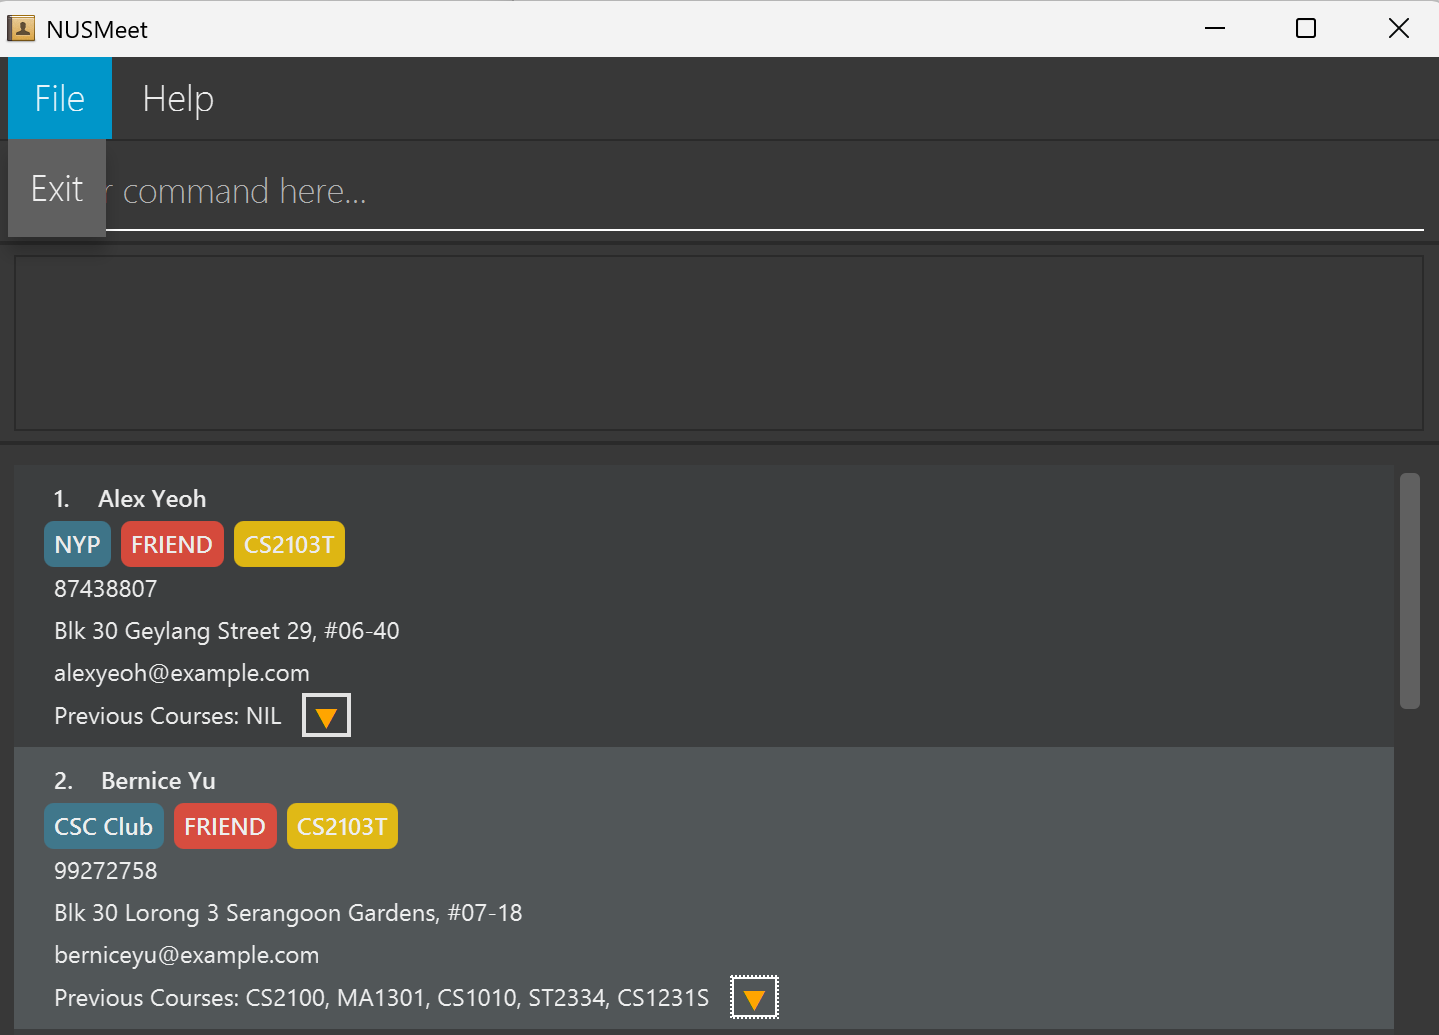Click alexyeoh@example.com email address
Image resolution: width=1439 pixels, height=1035 pixels.
tap(182, 673)
